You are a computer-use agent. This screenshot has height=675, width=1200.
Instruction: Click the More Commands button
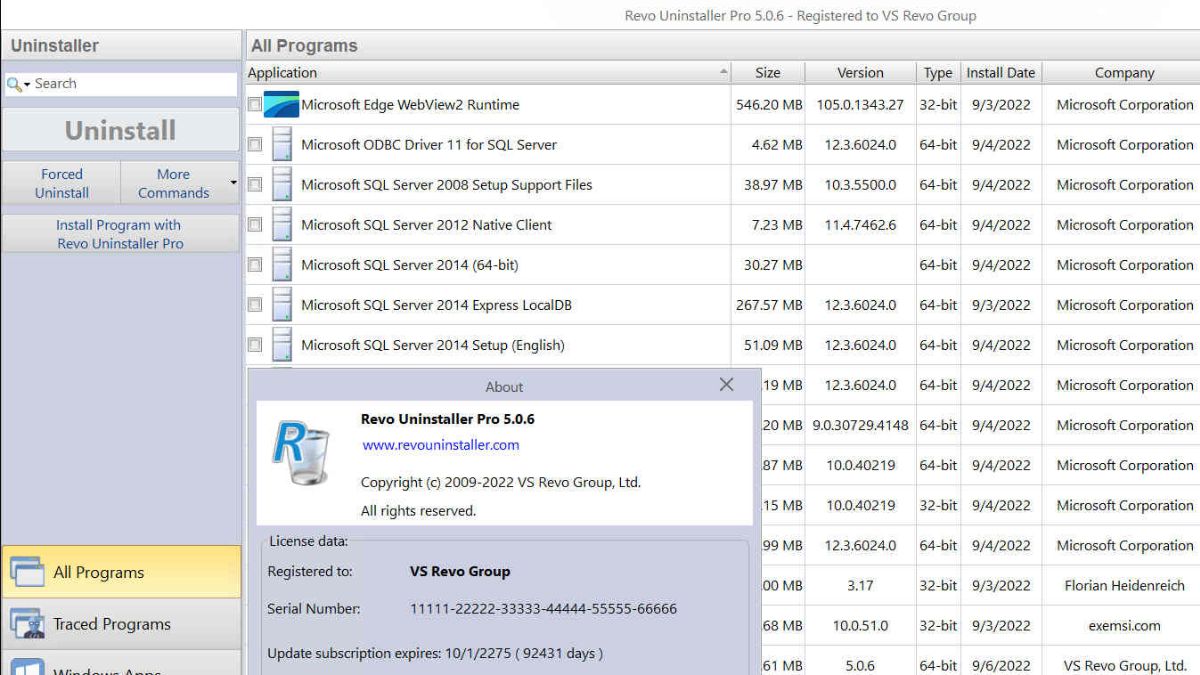[x=174, y=183]
